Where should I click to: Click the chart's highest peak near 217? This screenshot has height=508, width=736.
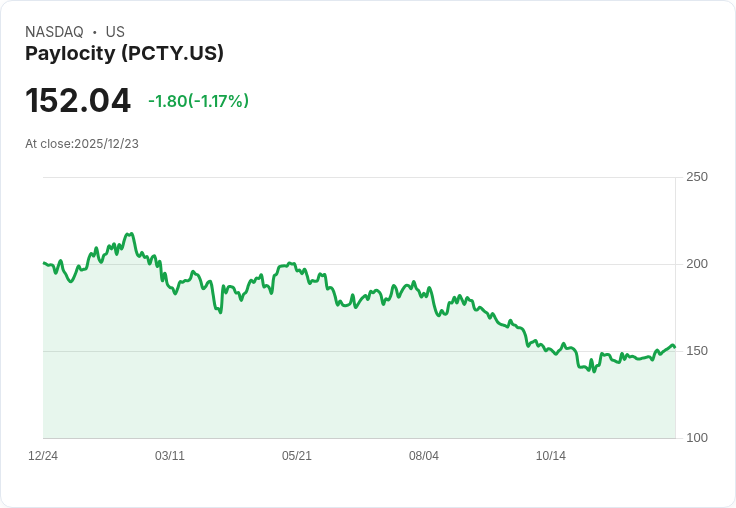(131, 234)
